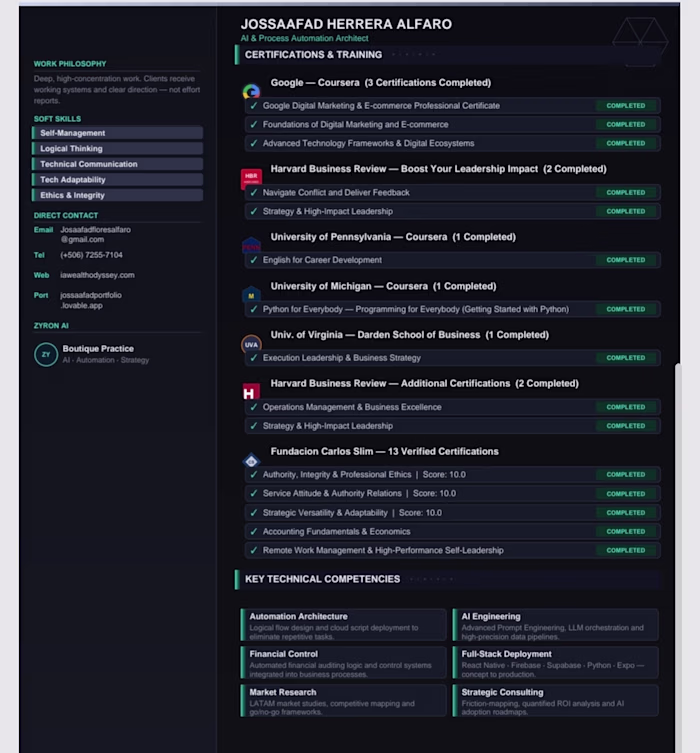Click the UVA round logo beside Darden School
This screenshot has height=753, width=700.
251,344
